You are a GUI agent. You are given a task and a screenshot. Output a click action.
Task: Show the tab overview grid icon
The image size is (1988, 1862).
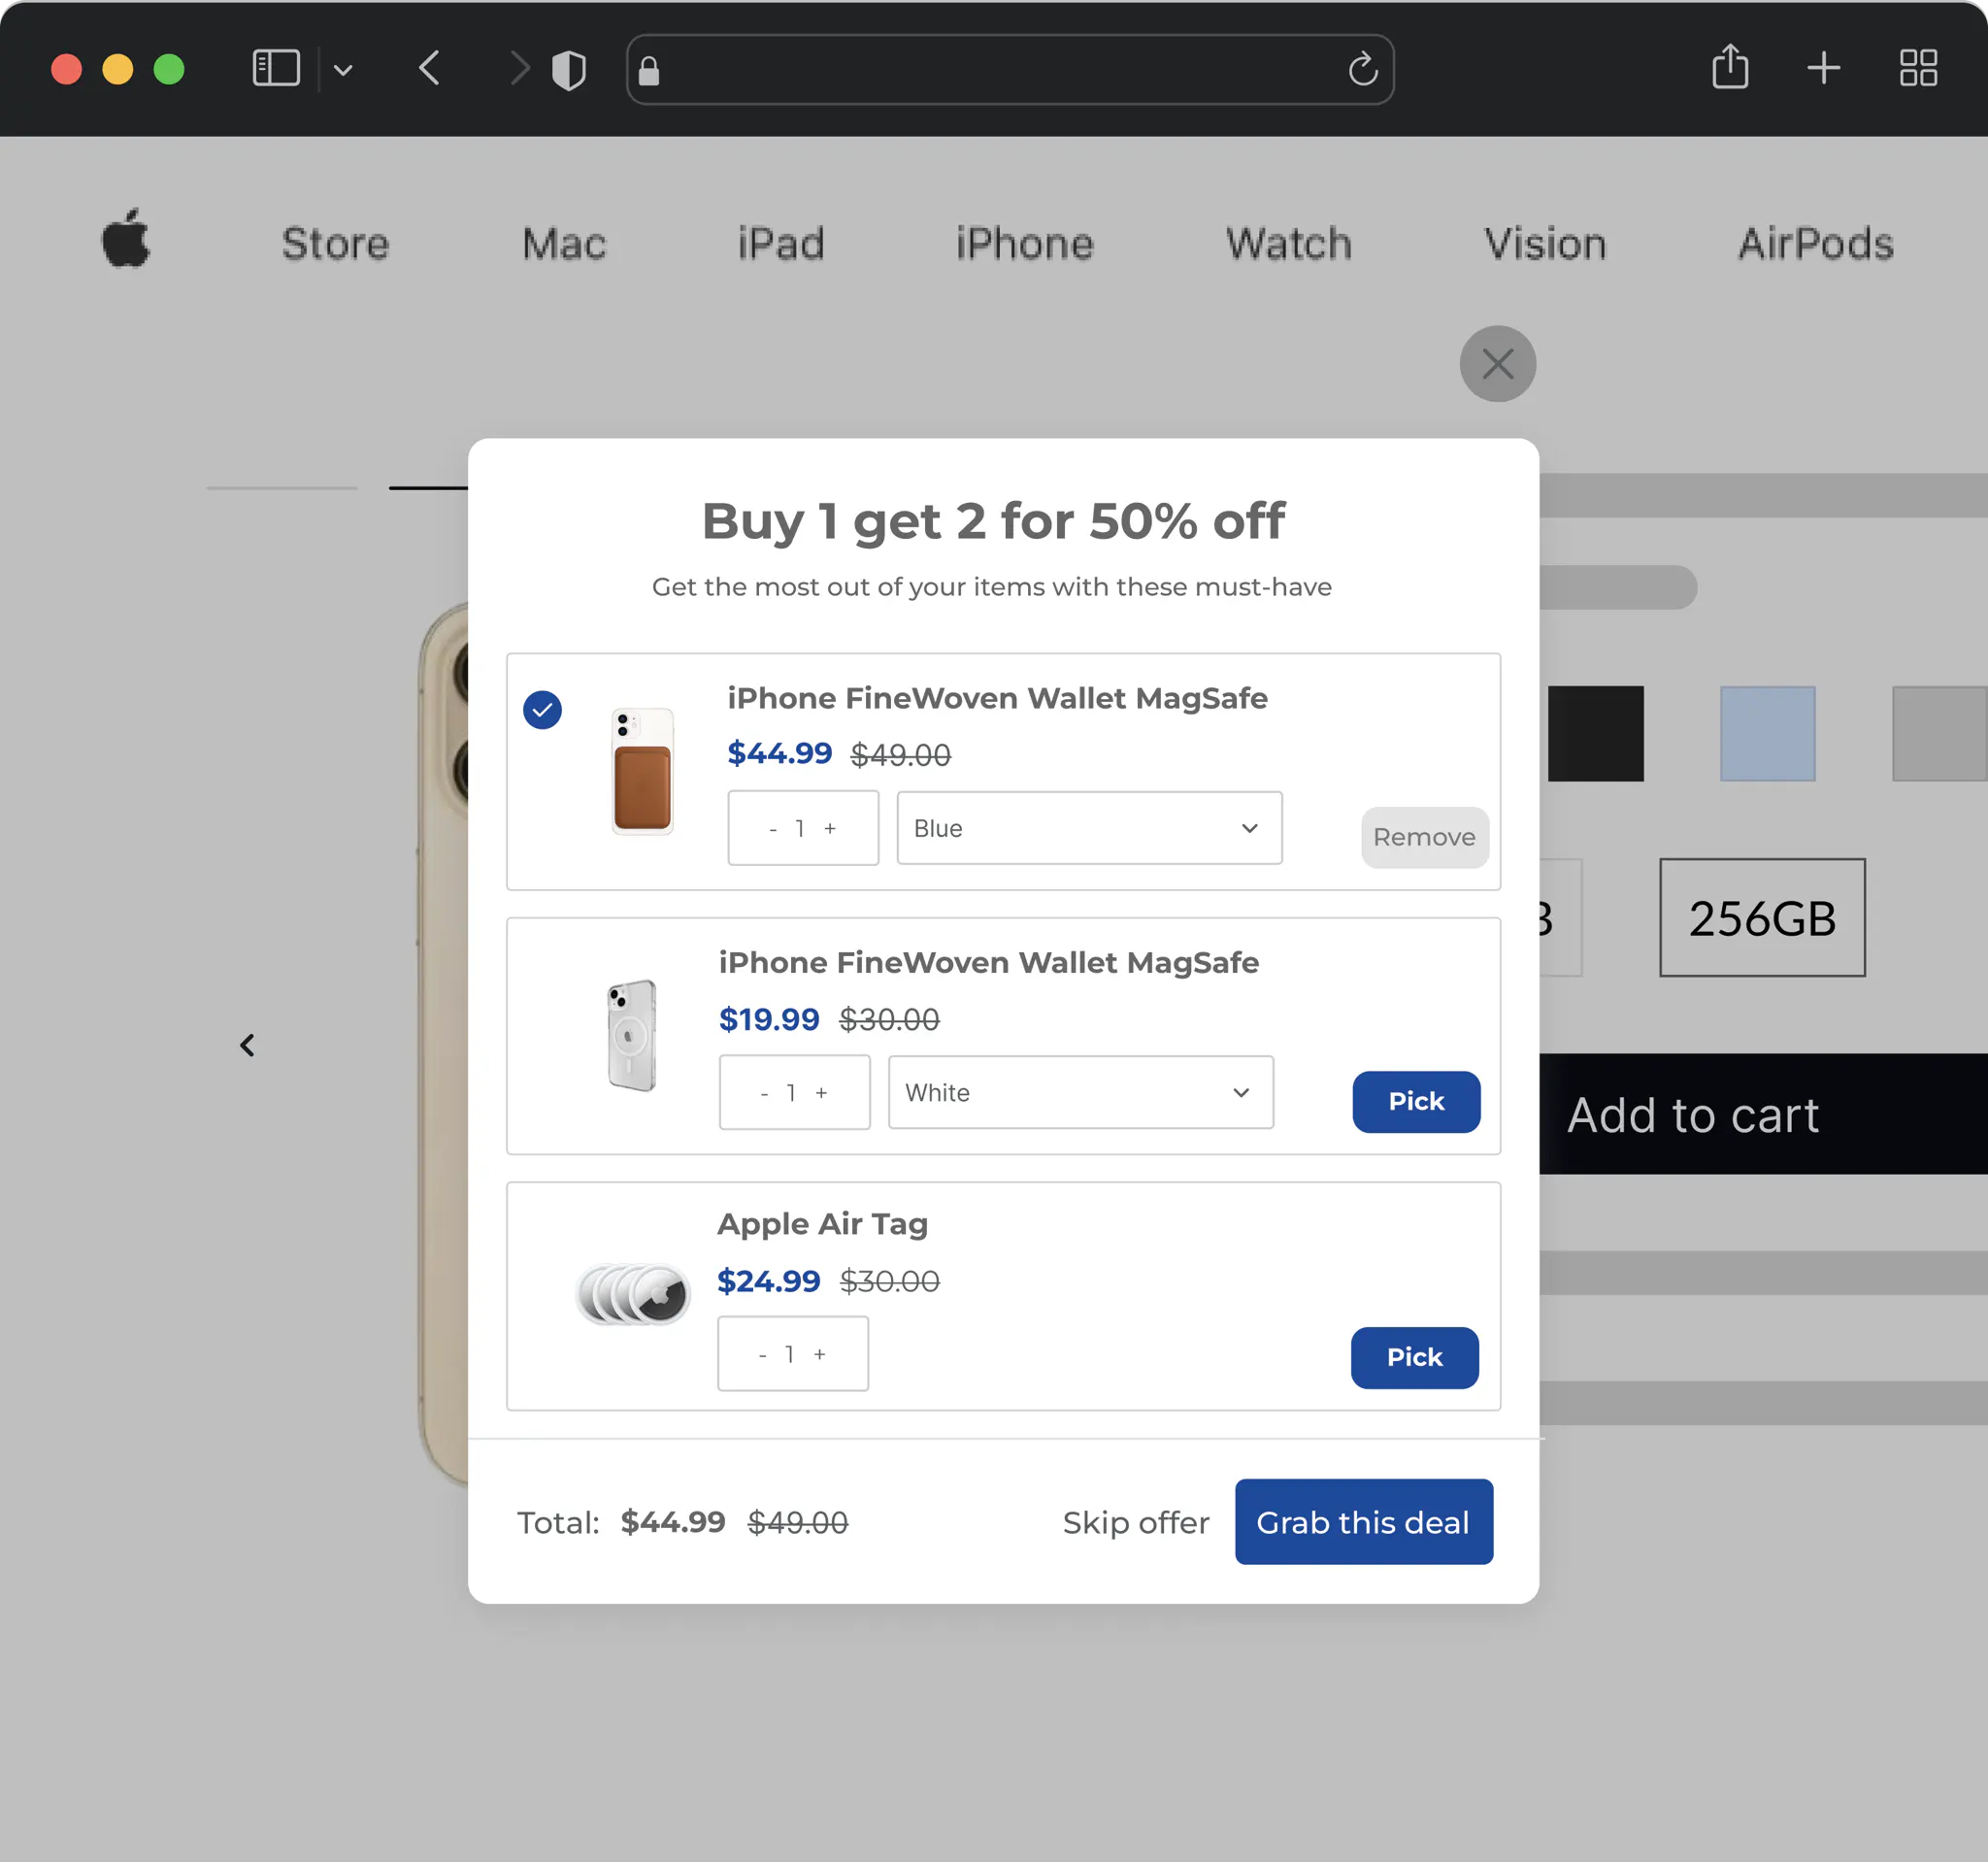point(1918,68)
